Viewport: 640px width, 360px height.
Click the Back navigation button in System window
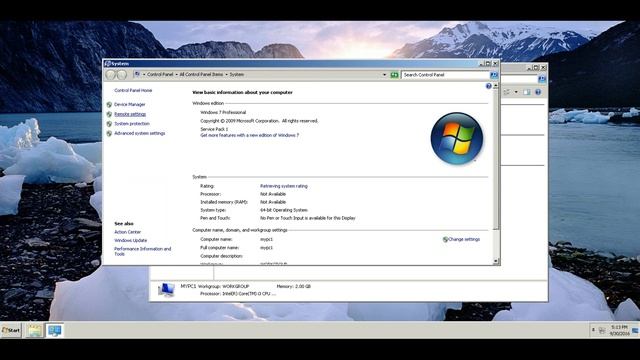(x=111, y=75)
